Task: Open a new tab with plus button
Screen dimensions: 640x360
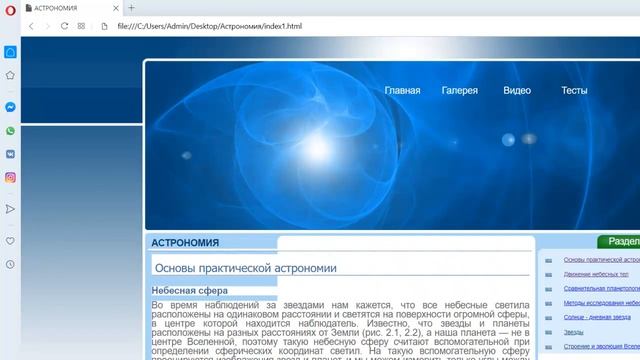Action: click(x=131, y=8)
